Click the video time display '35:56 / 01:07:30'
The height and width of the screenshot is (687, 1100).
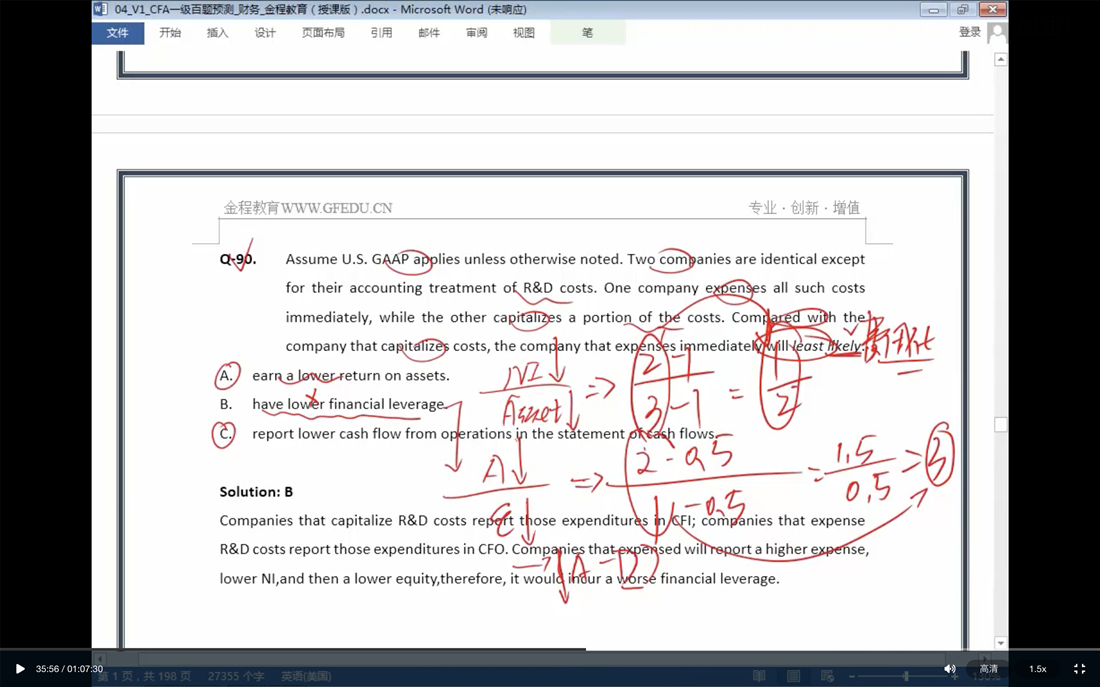click(x=69, y=669)
